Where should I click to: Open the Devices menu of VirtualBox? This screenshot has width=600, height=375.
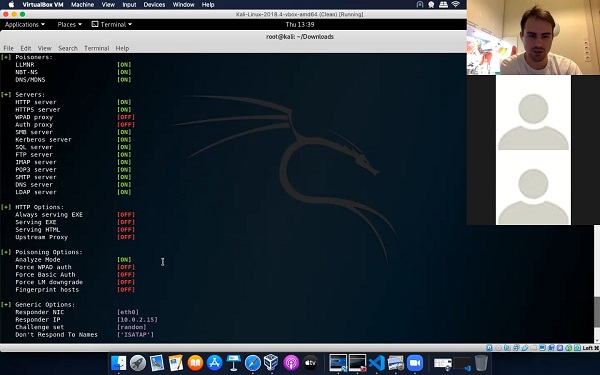(154, 5)
